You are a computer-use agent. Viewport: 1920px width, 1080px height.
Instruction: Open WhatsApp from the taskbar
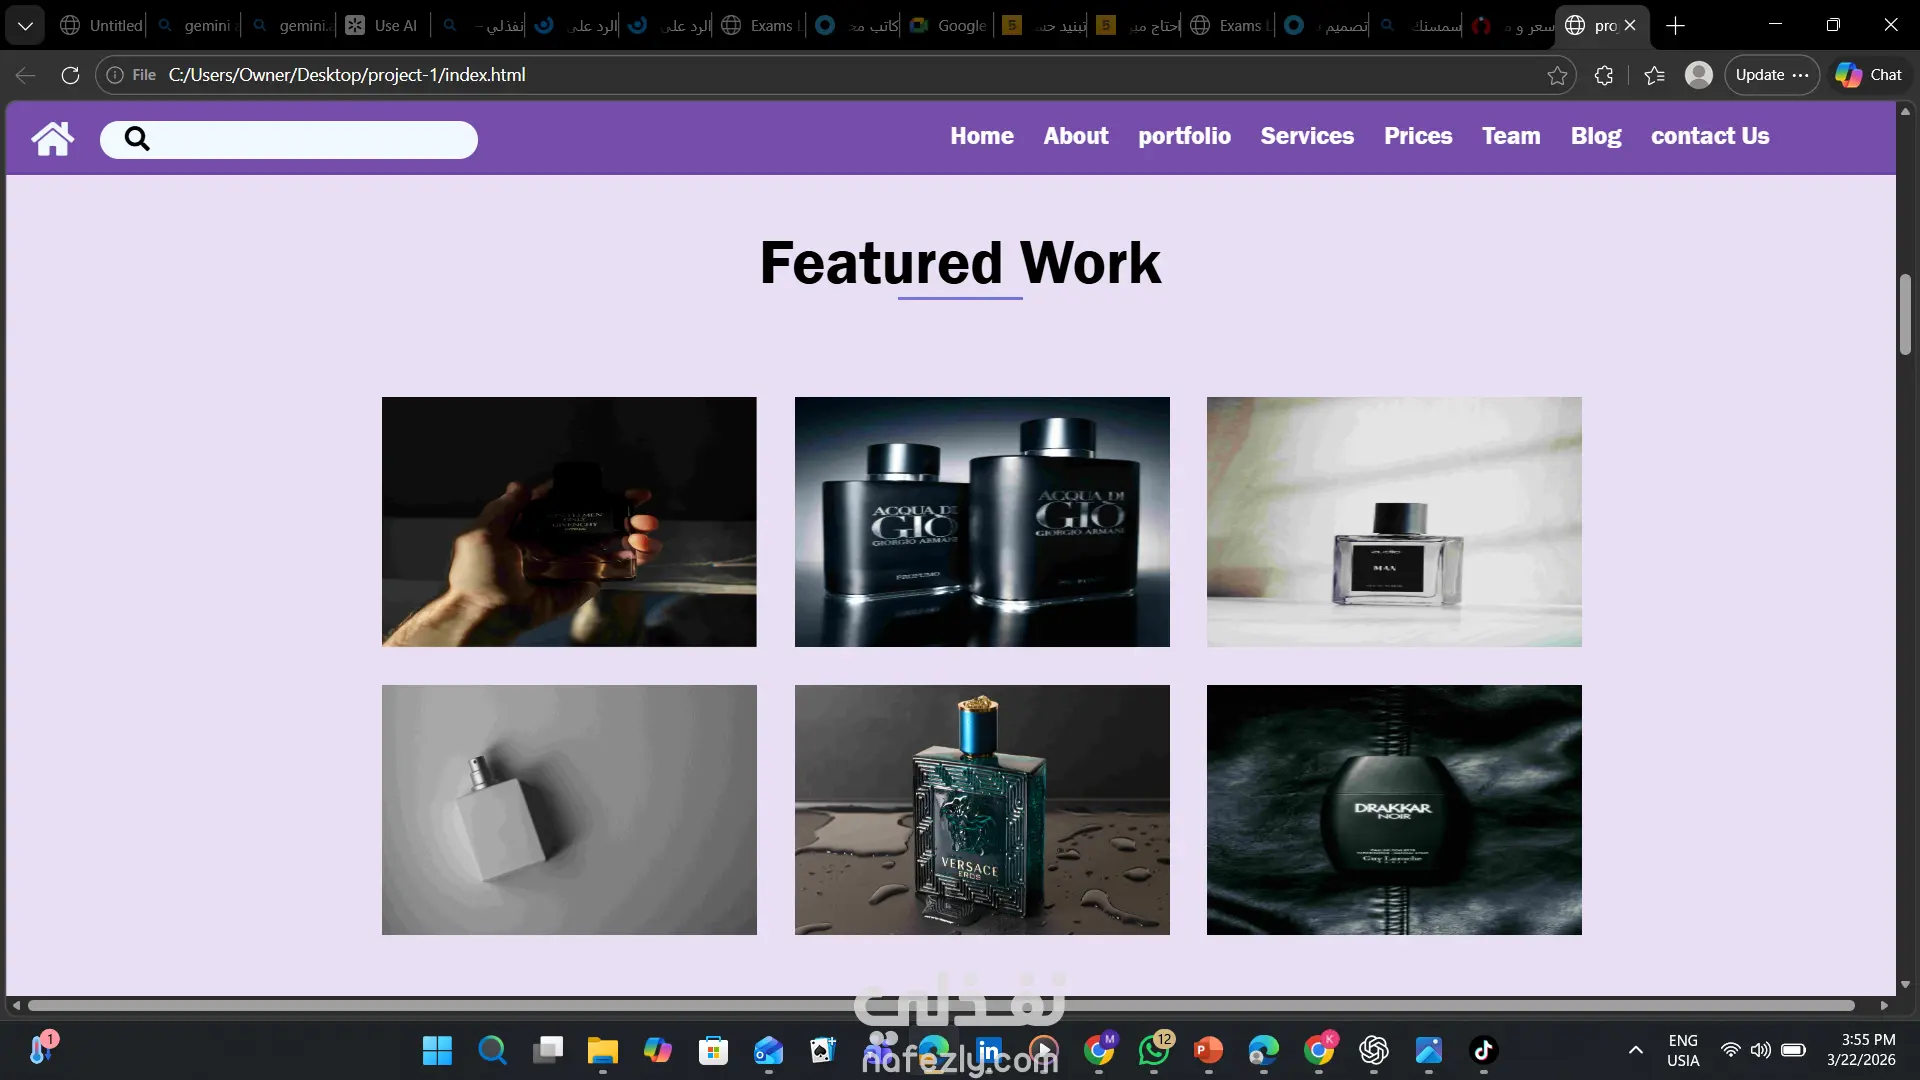click(1154, 1050)
